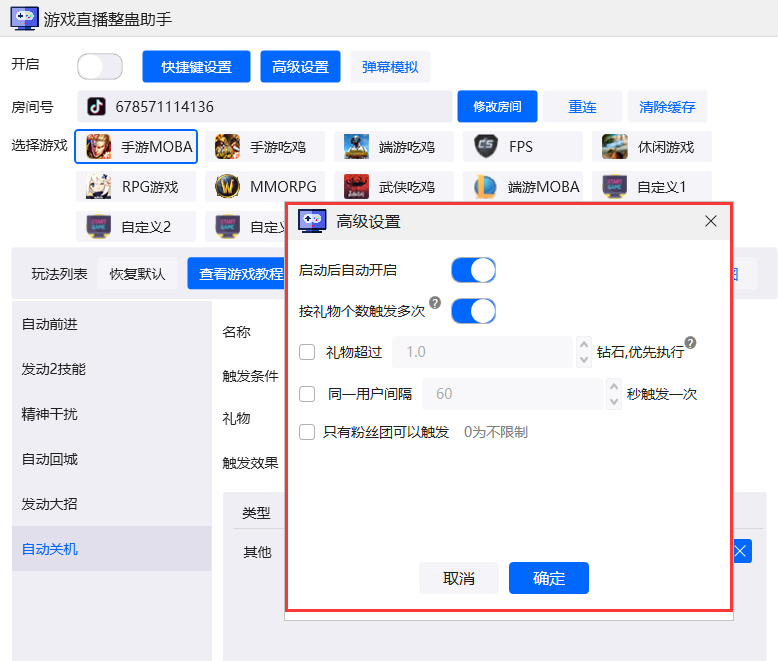The width and height of the screenshot is (778, 661).
Task: Pick the MMORPG game icon
Action: [227, 187]
